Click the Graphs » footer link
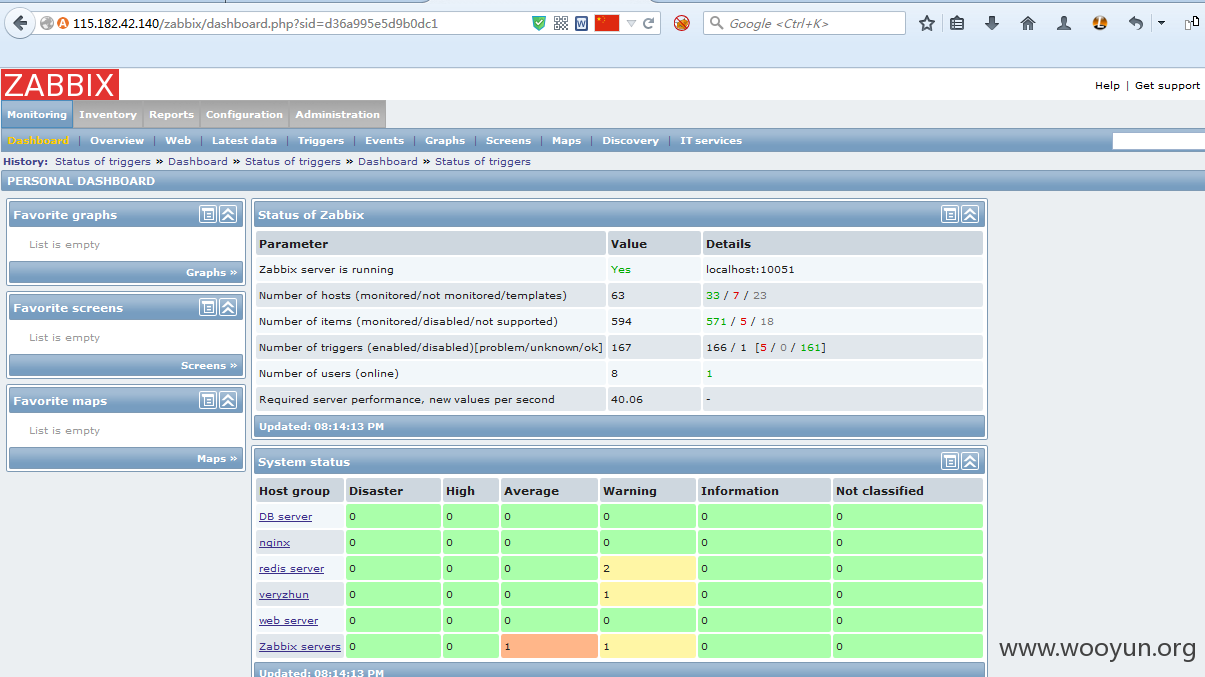 [x=211, y=272]
